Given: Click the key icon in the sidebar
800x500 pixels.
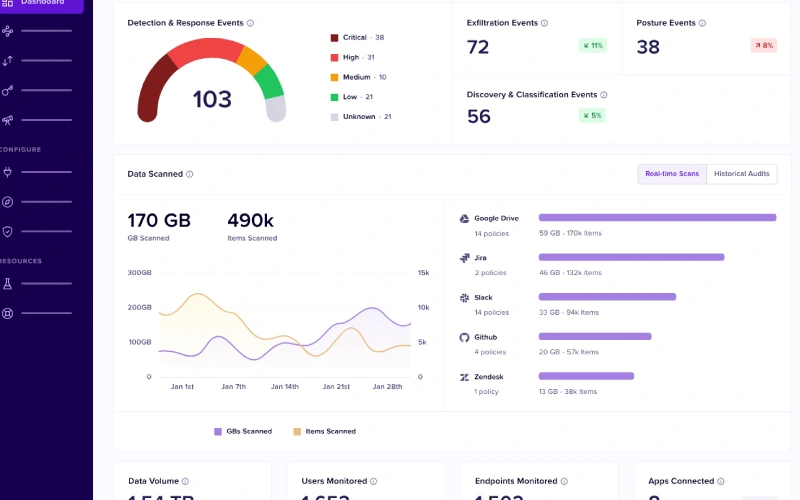Looking at the screenshot, I should point(8,90).
